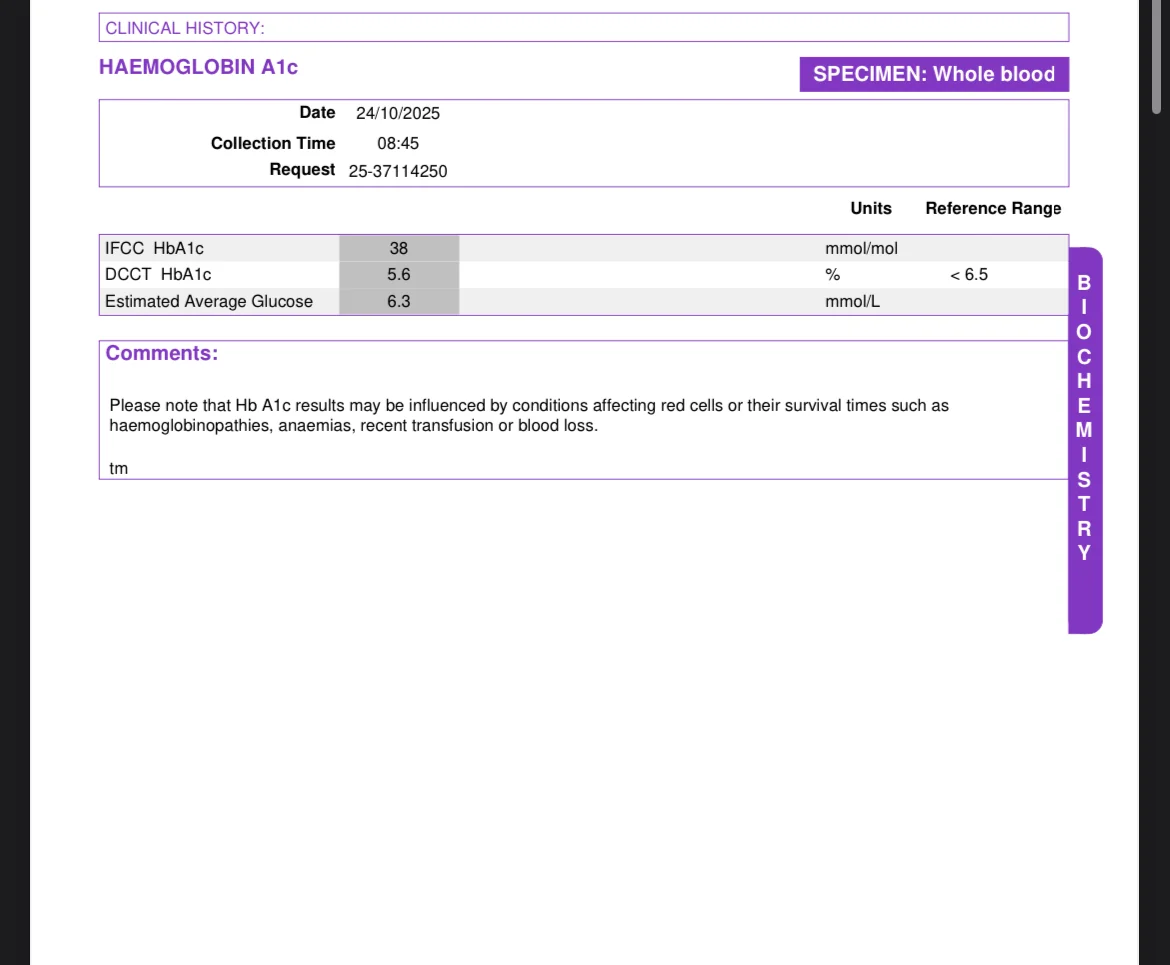Select the 'CLINICAL HISTORY:' field label
The width and height of the screenshot is (1170, 965).
click(x=185, y=28)
